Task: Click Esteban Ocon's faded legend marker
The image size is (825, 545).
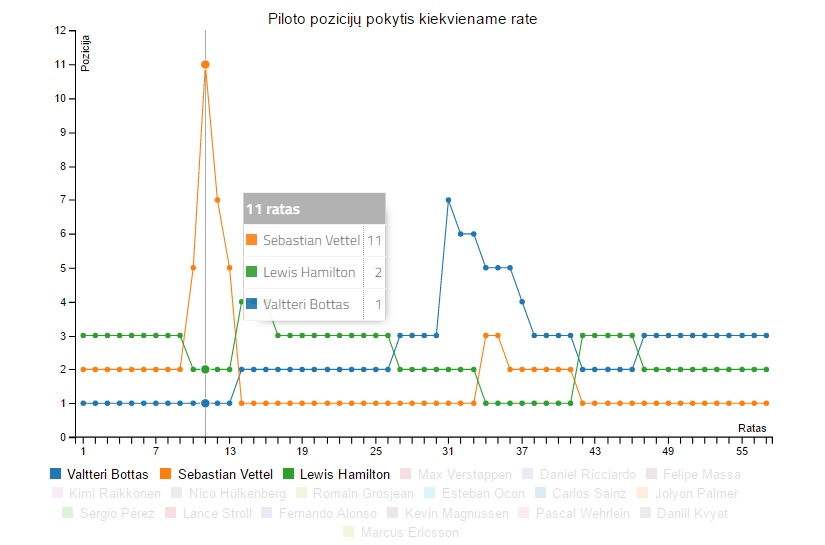Action: [430, 493]
